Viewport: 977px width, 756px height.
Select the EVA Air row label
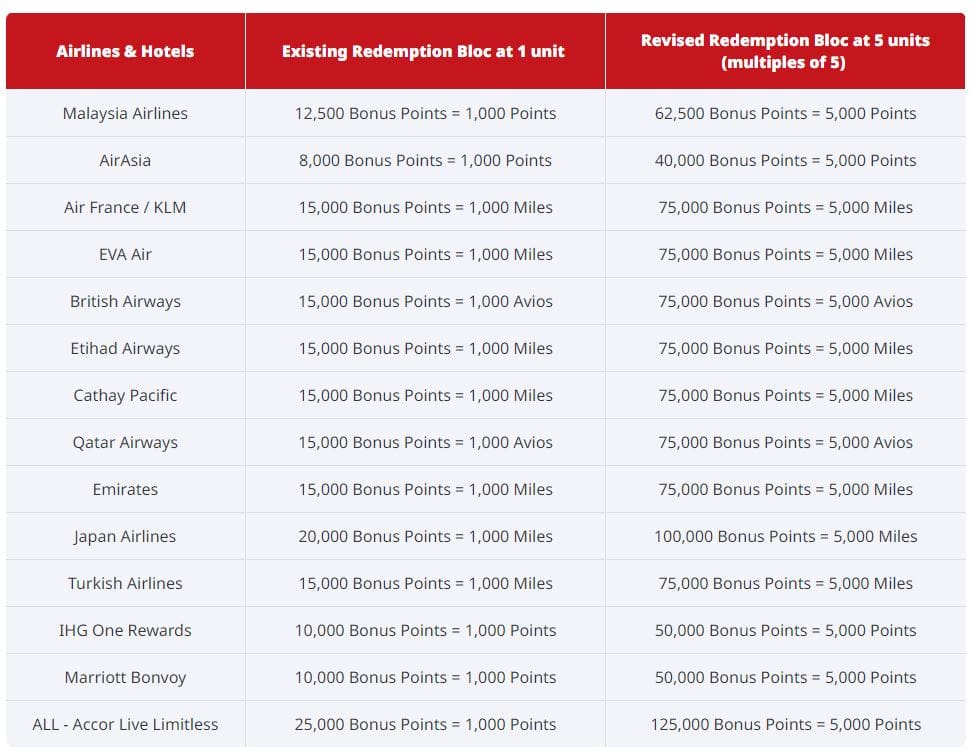point(124,254)
